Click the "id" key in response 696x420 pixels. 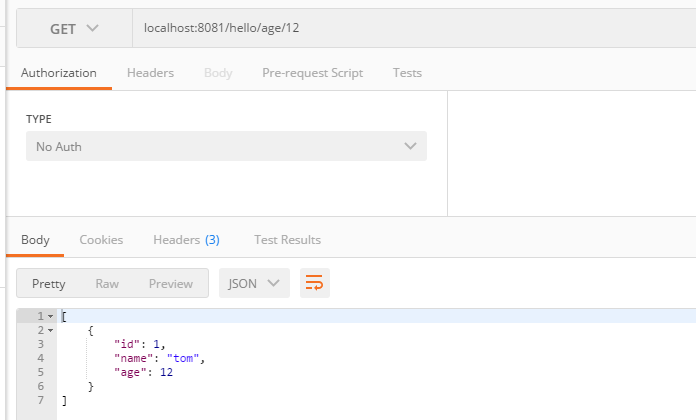(127, 344)
